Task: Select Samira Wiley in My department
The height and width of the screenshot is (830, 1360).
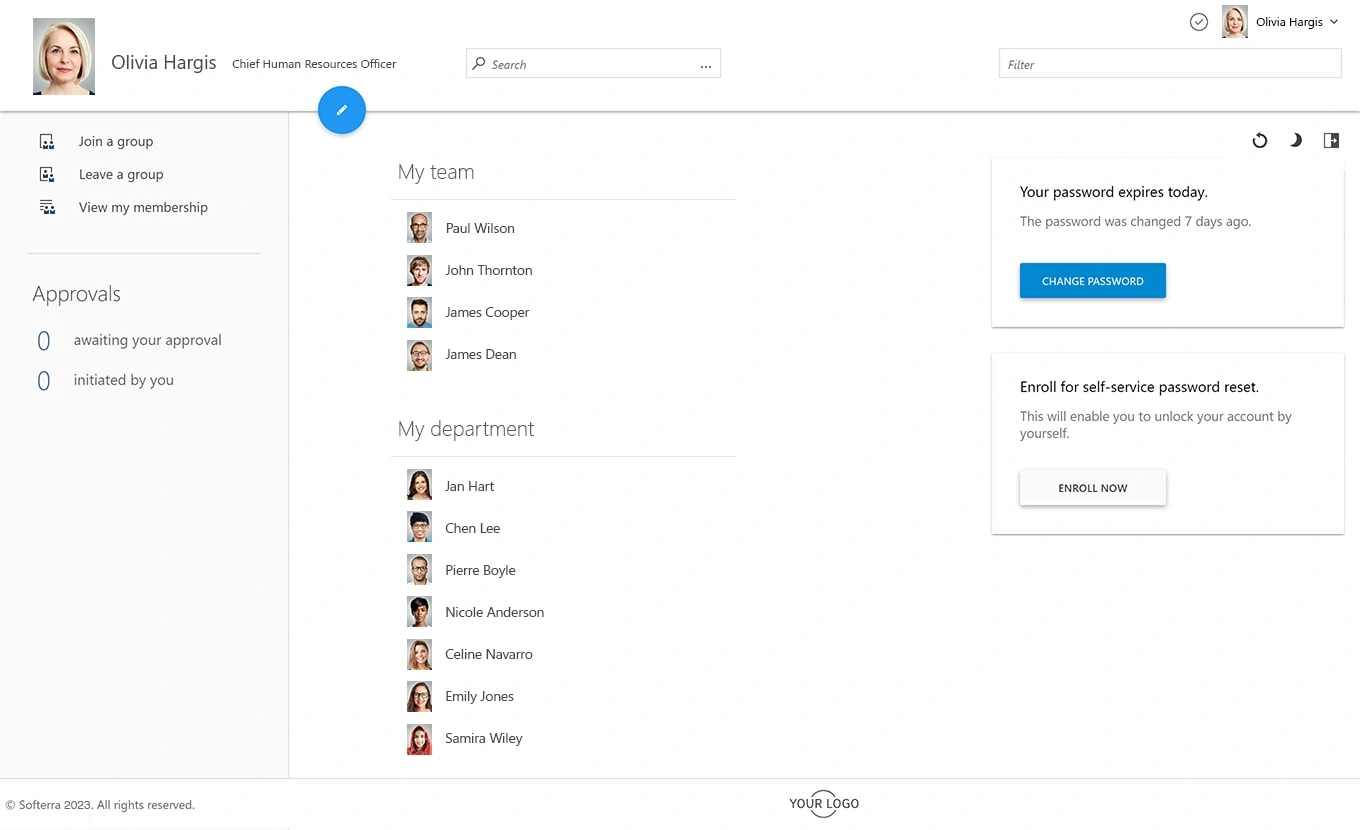Action: tap(484, 738)
